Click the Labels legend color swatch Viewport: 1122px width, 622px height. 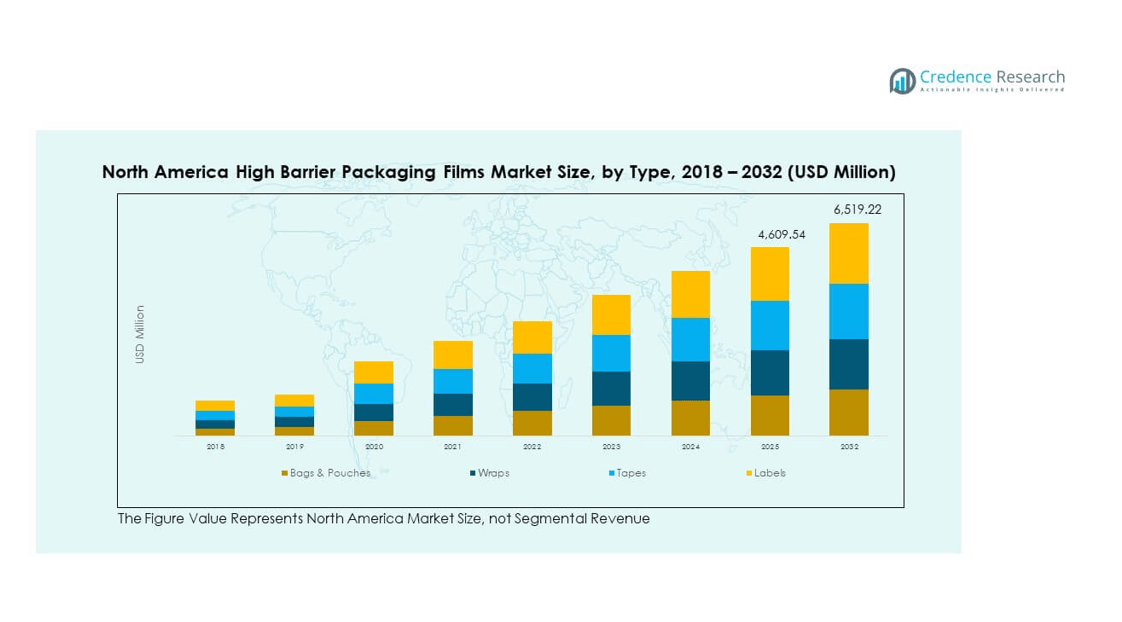pos(748,473)
